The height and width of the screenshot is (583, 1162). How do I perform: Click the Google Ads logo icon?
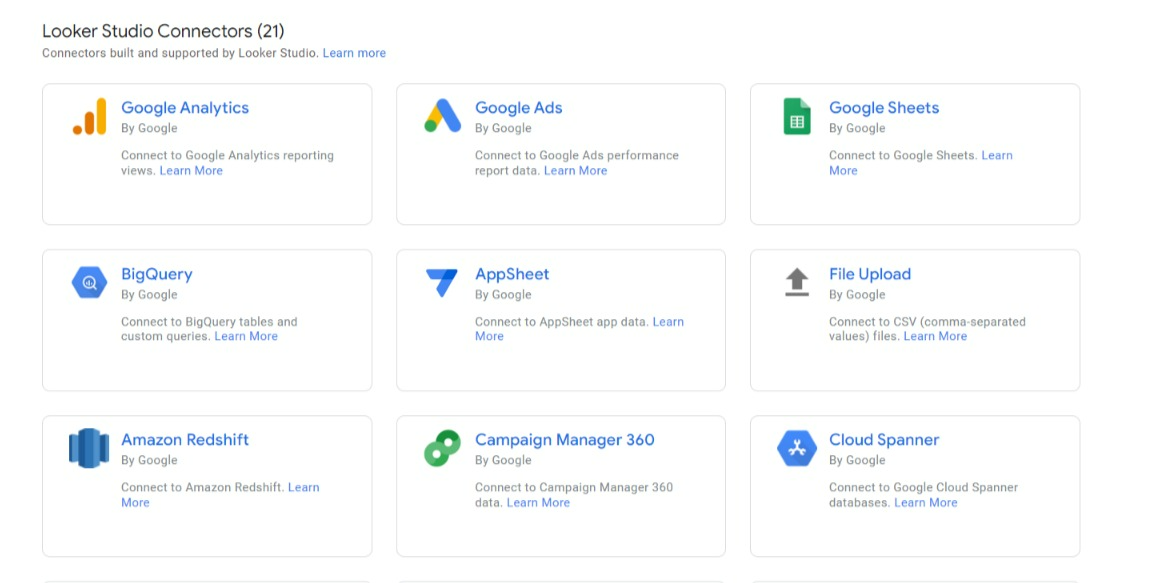(x=442, y=117)
